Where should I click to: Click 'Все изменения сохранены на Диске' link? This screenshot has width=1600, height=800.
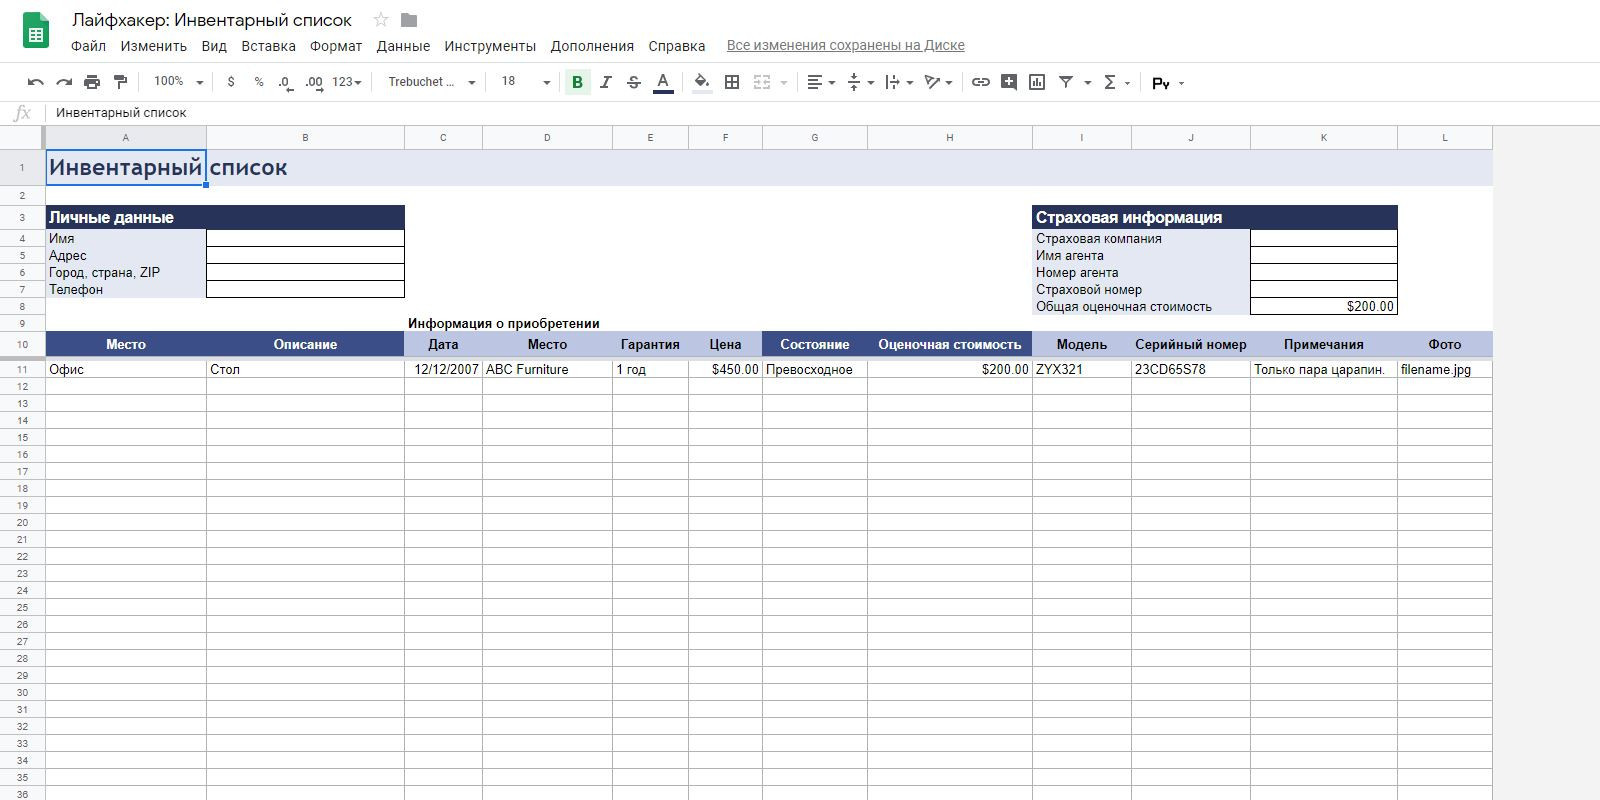[845, 45]
